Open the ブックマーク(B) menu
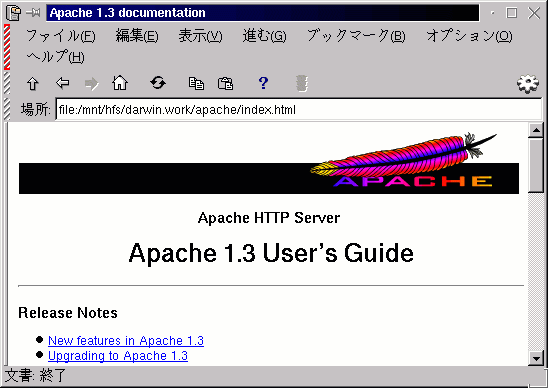This screenshot has width=548, height=388. point(356,36)
